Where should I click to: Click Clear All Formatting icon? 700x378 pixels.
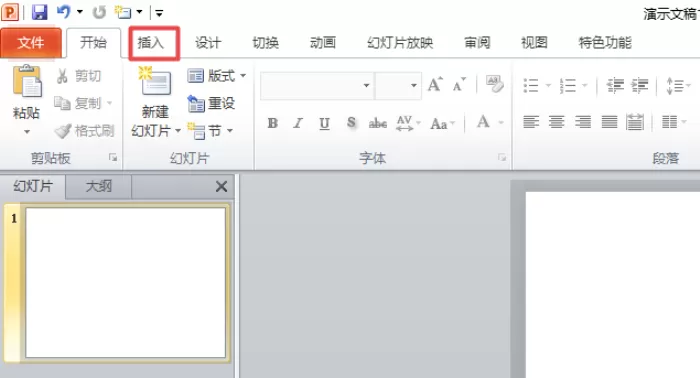(494, 84)
